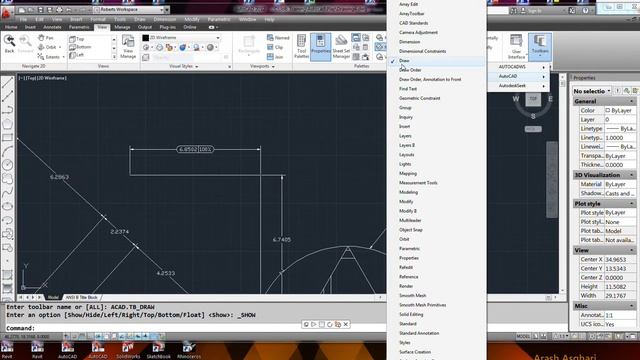
Task: Collapse the General properties section
Action: pos(632,101)
